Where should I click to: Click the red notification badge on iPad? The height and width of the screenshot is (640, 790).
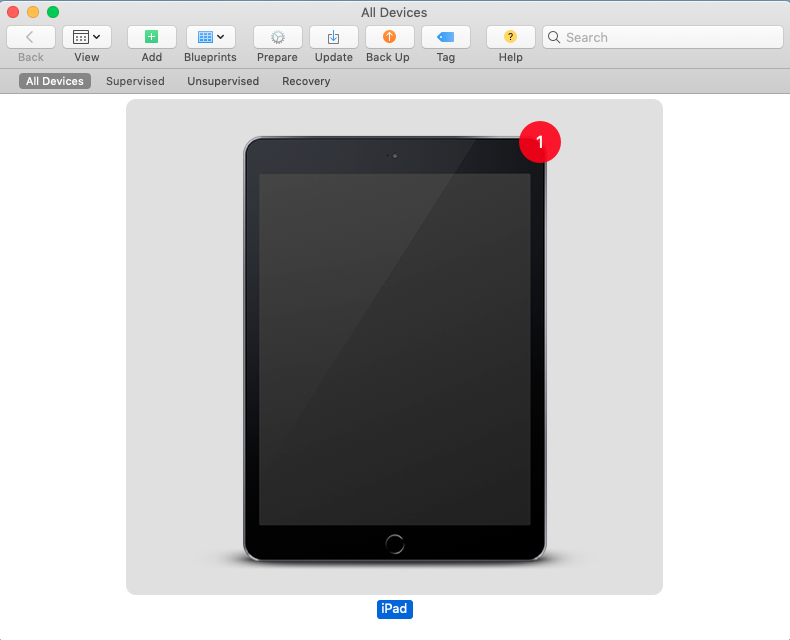540,142
